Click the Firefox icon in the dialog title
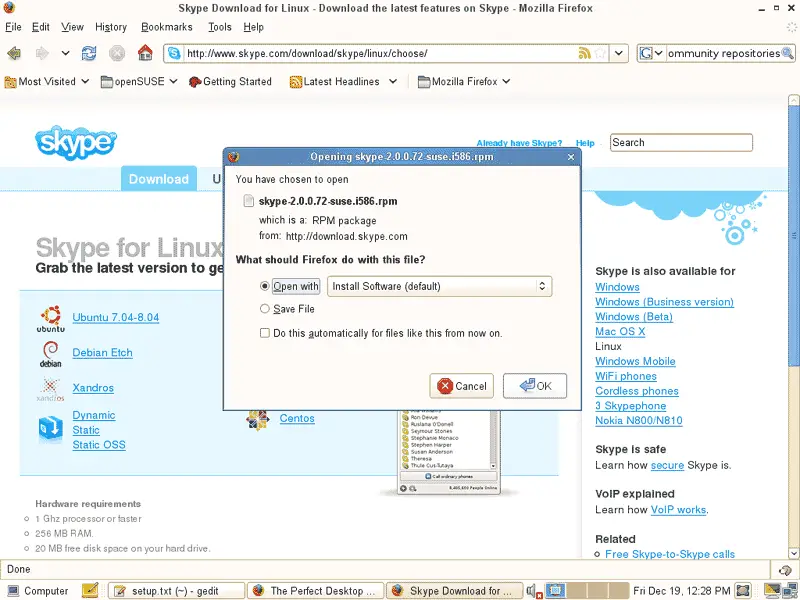The width and height of the screenshot is (800, 600). 234,157
